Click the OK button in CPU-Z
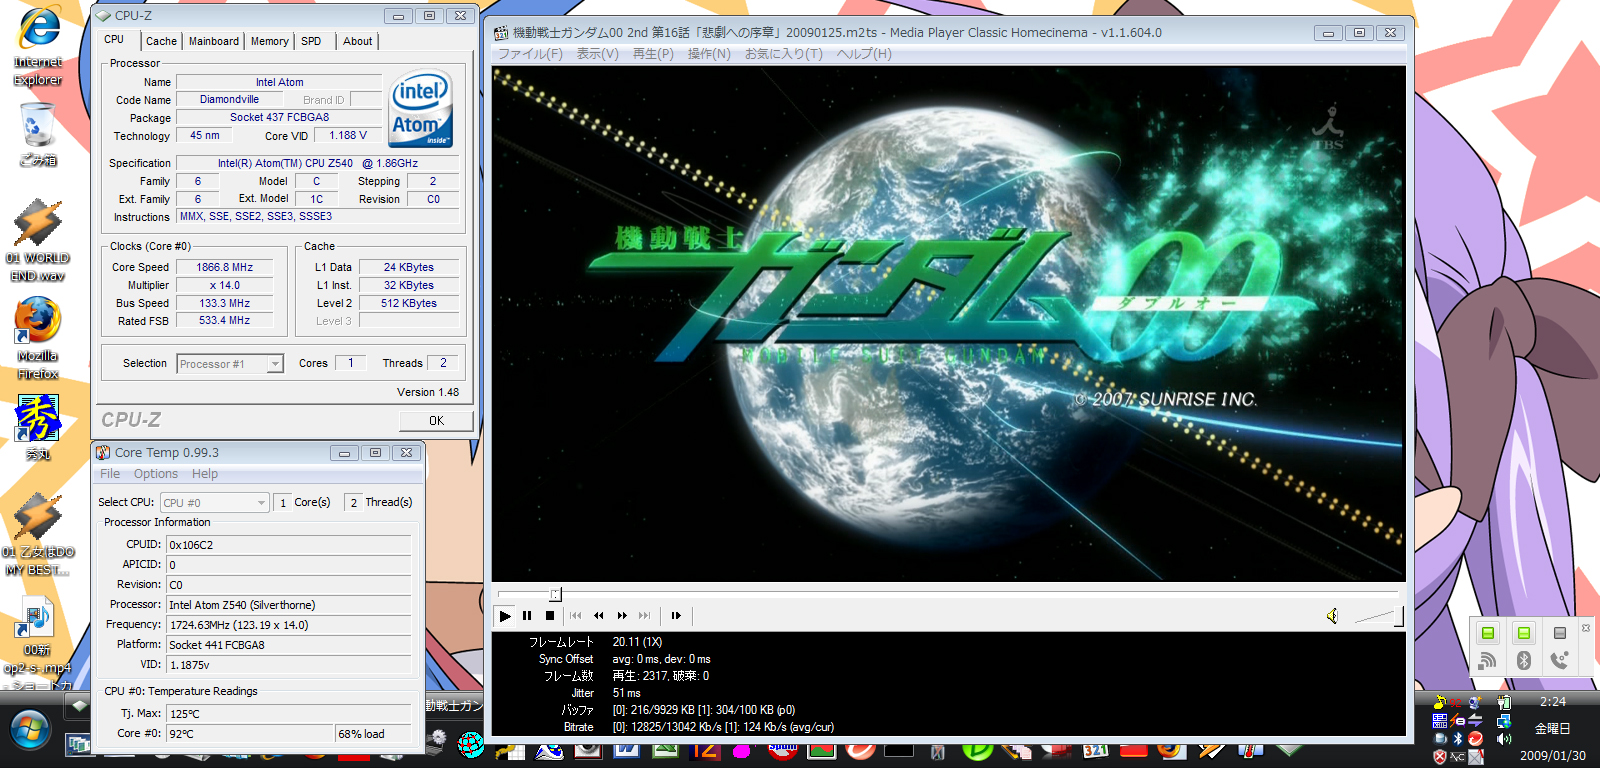1600x768 pixels. [x=436, y=421]
